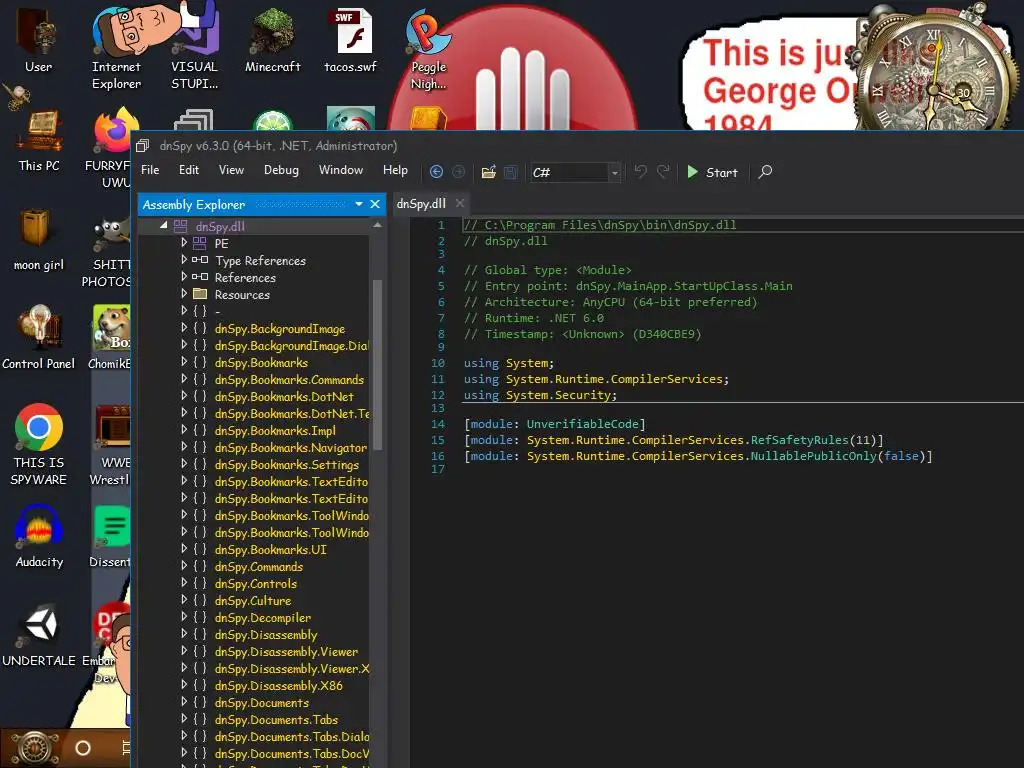The image size is (1024, 768).
Task: Open the Audacity desktop icon
Action: [x=39, y=537]
